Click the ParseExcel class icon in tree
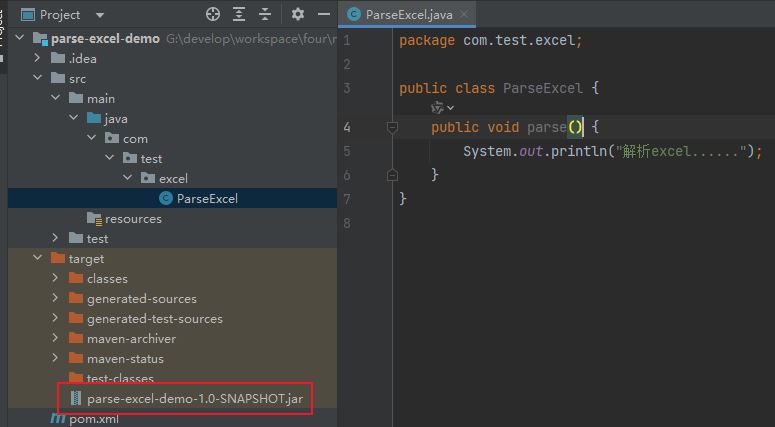This screenshot has height=427, width=775. pyautogui.click(x=166, y=198)
